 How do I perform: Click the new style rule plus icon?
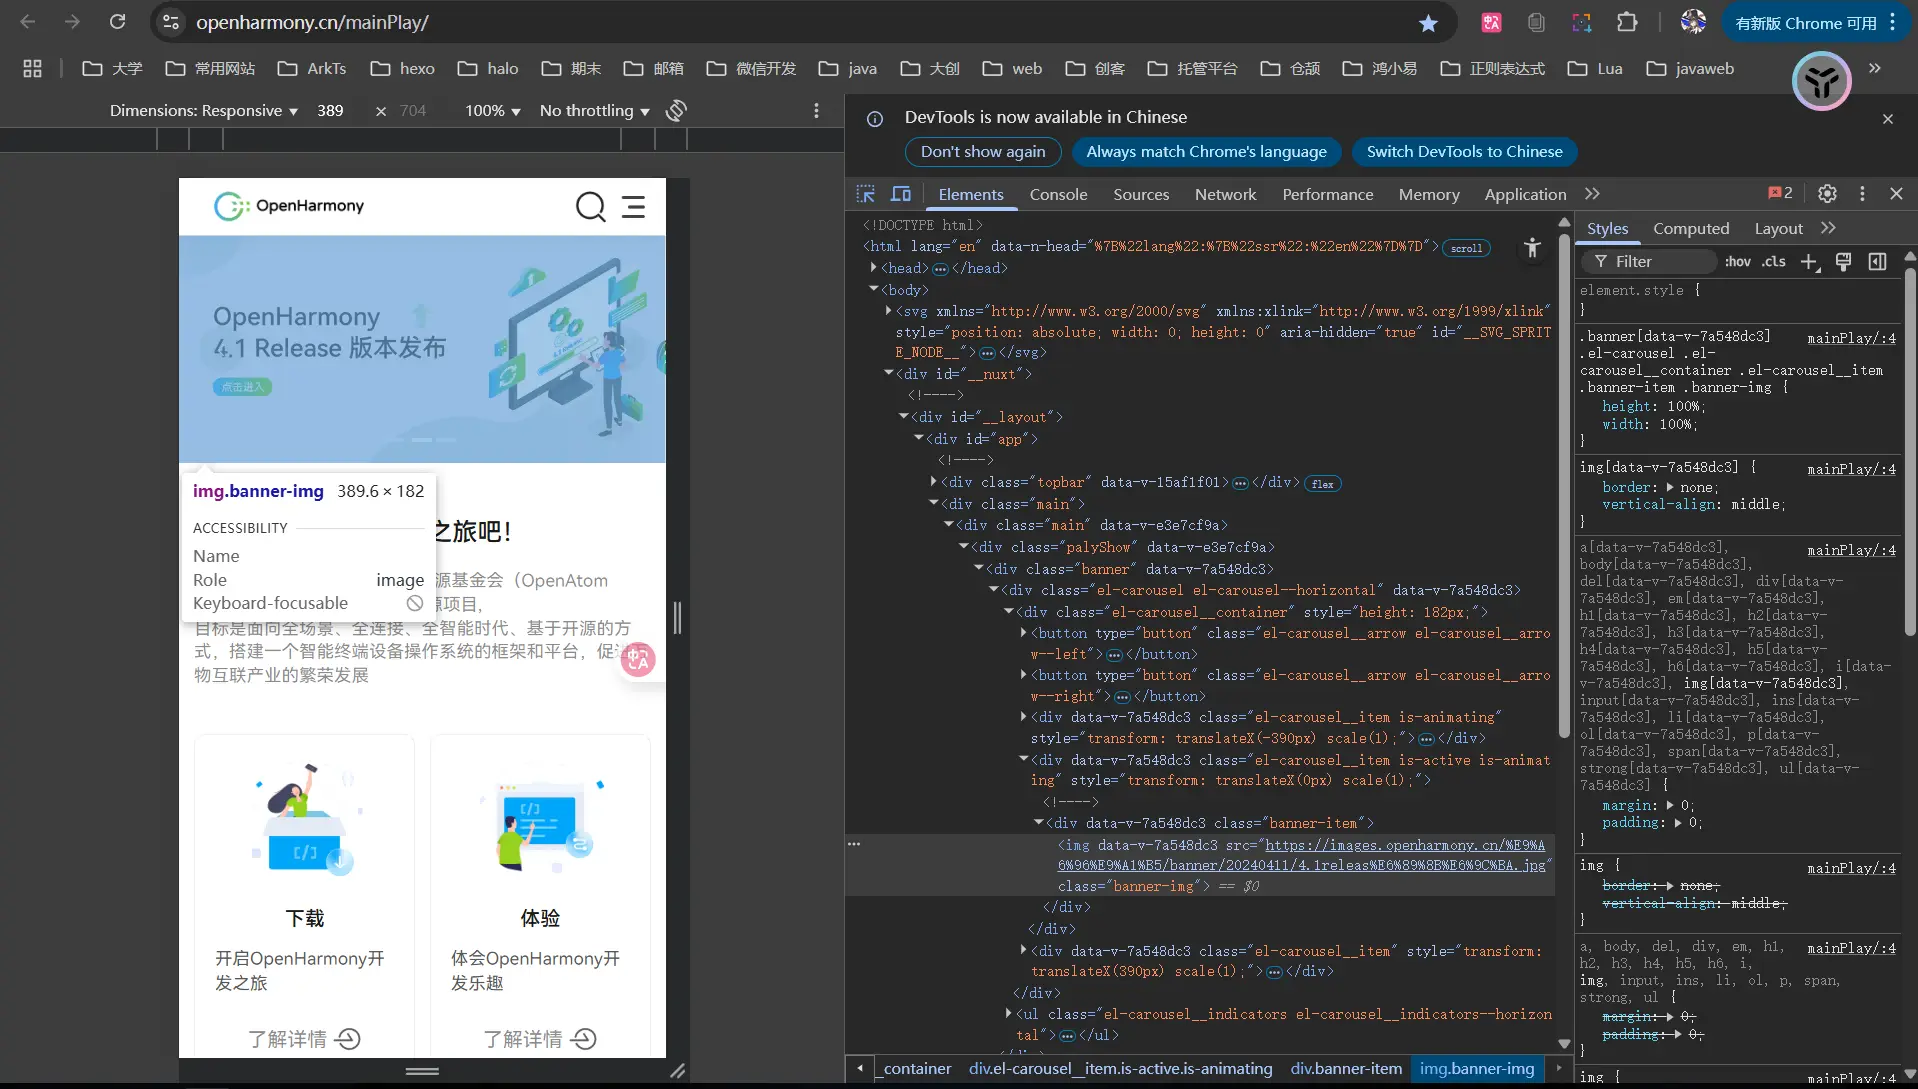[x=1809, y=262]
